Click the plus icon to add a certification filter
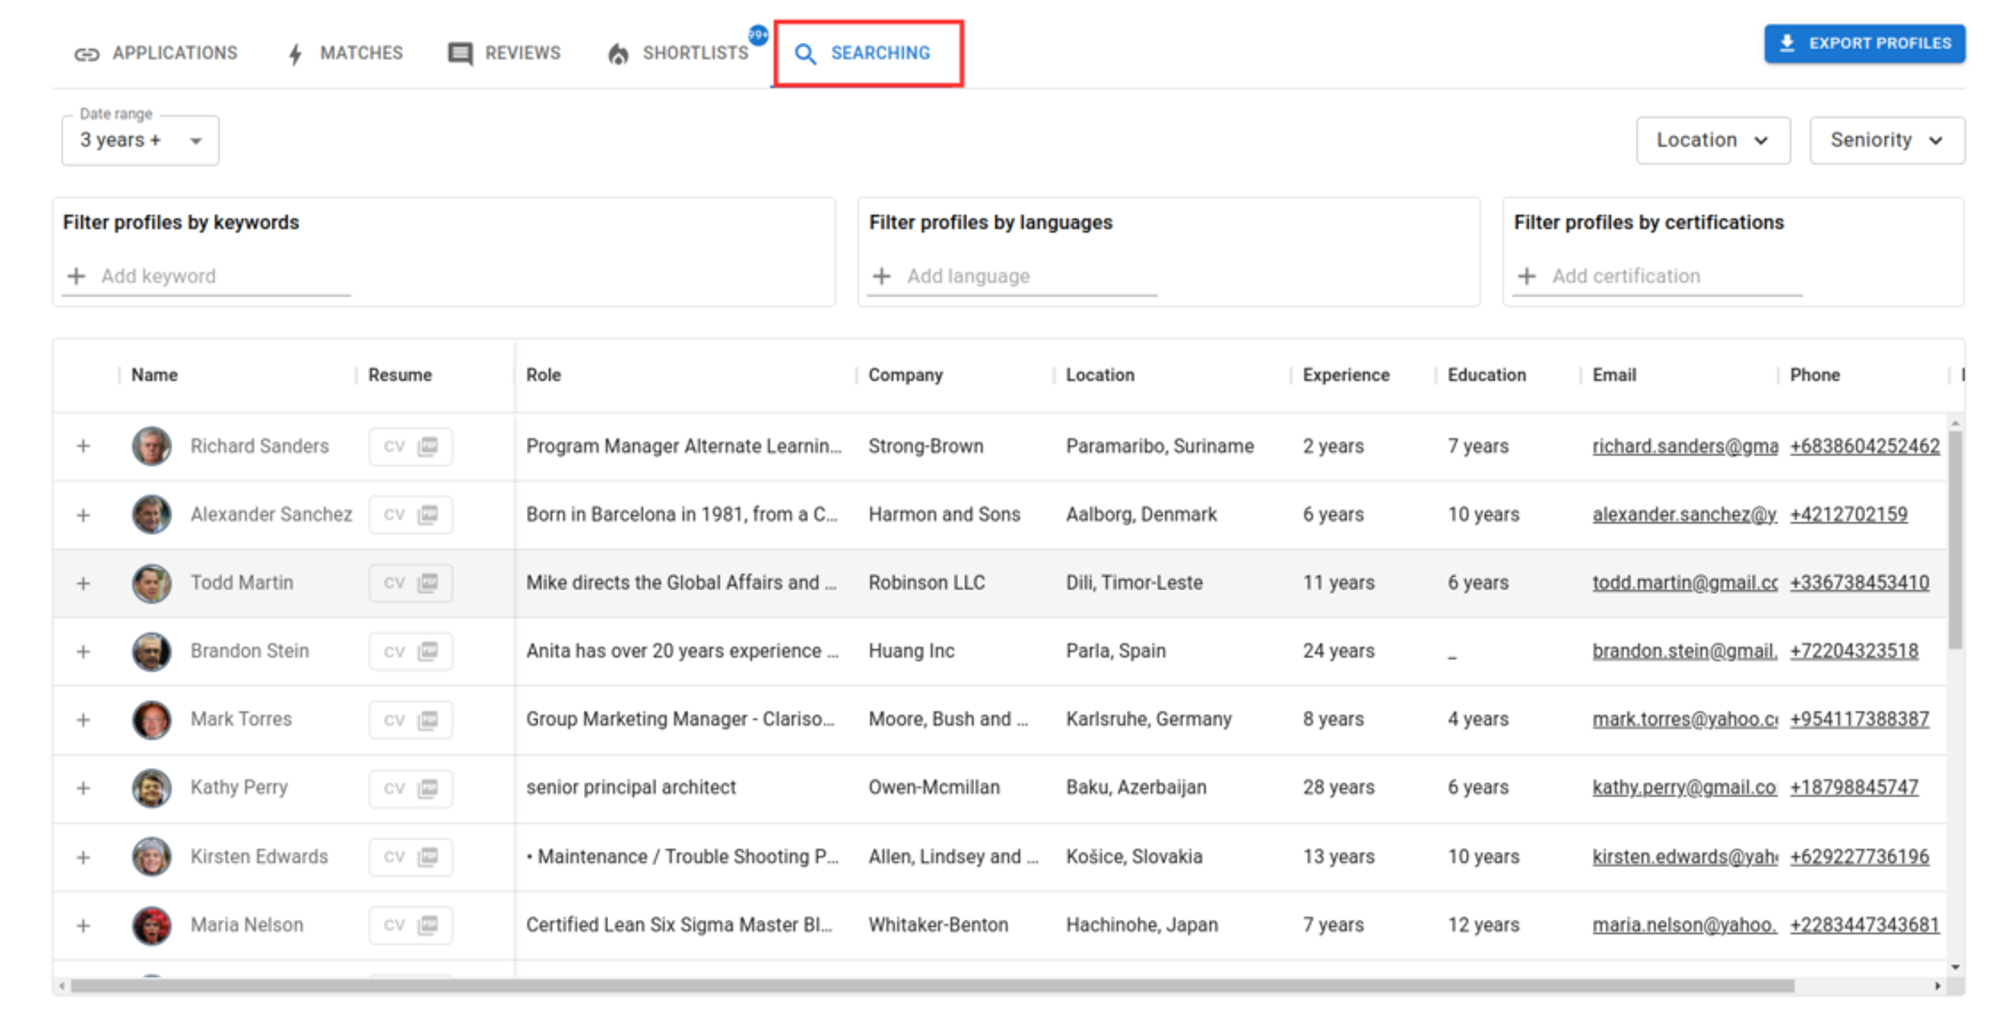2000x1023 pixels. click(1527, 276)
